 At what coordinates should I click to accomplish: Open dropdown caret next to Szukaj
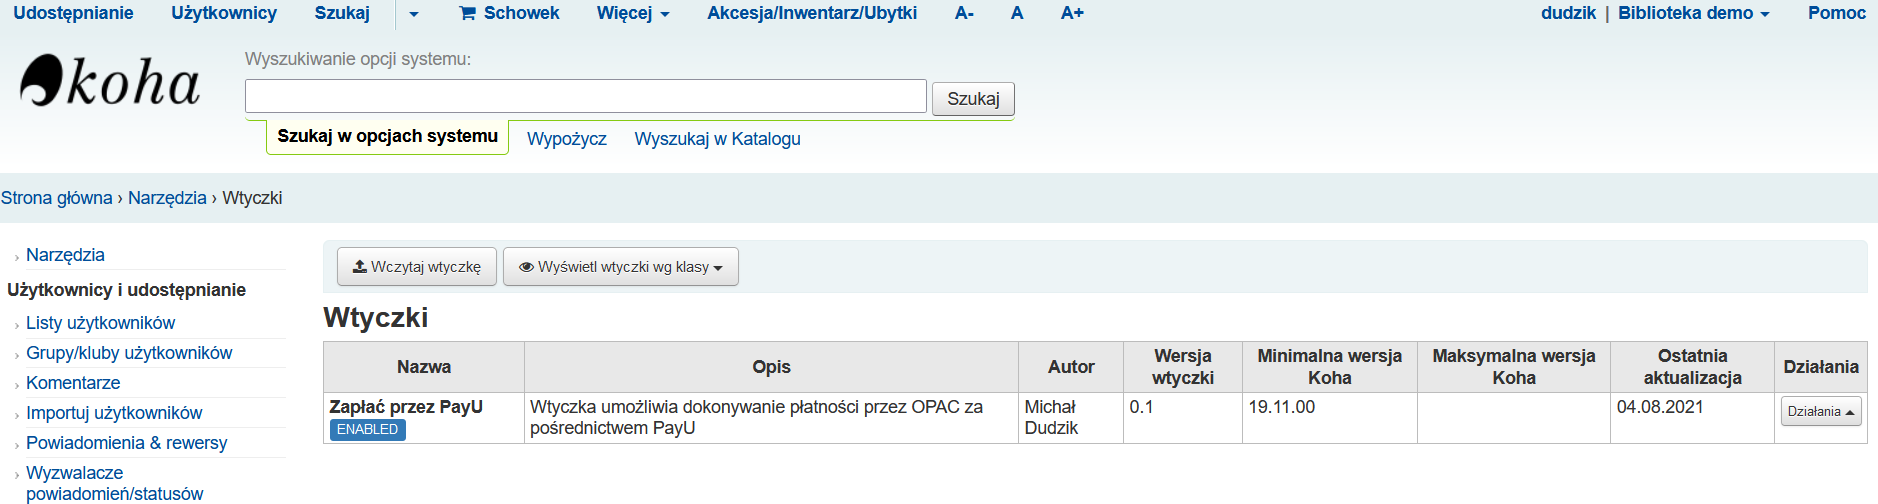click(x=414, y=14)
